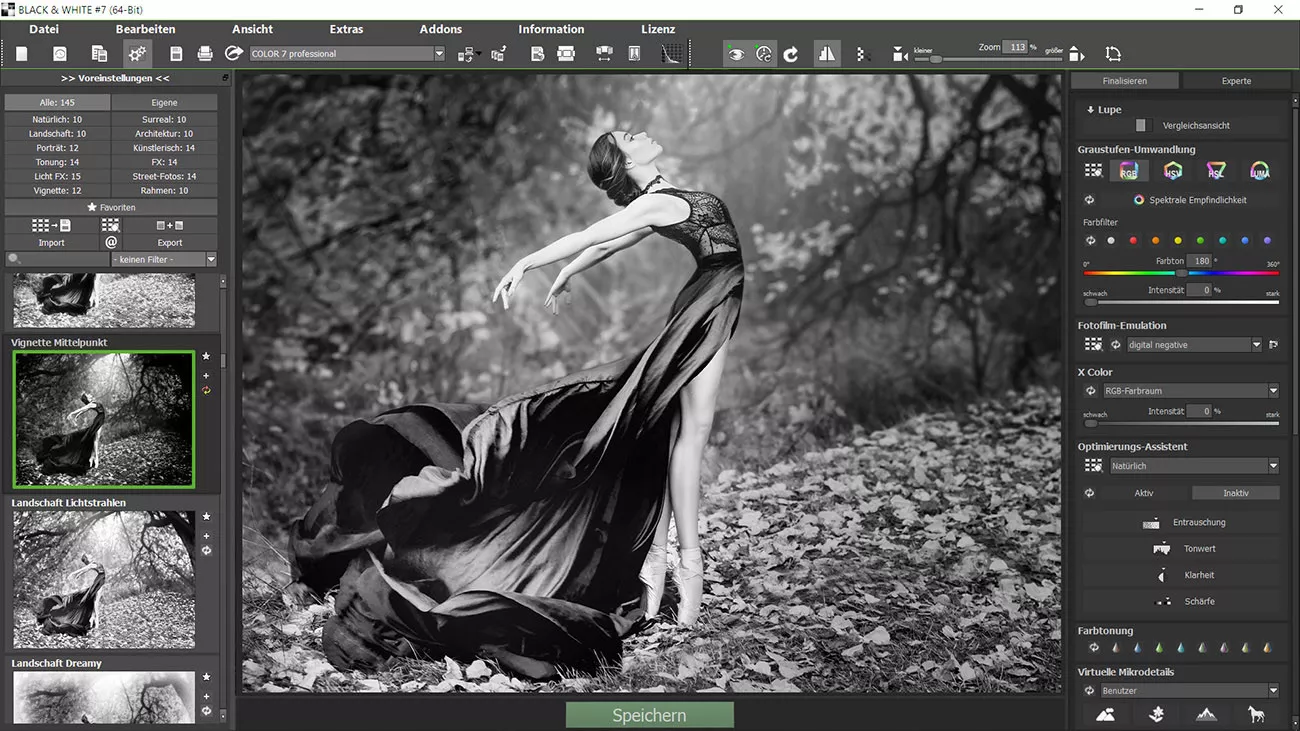Click the Speichern button

click(649, 715)
